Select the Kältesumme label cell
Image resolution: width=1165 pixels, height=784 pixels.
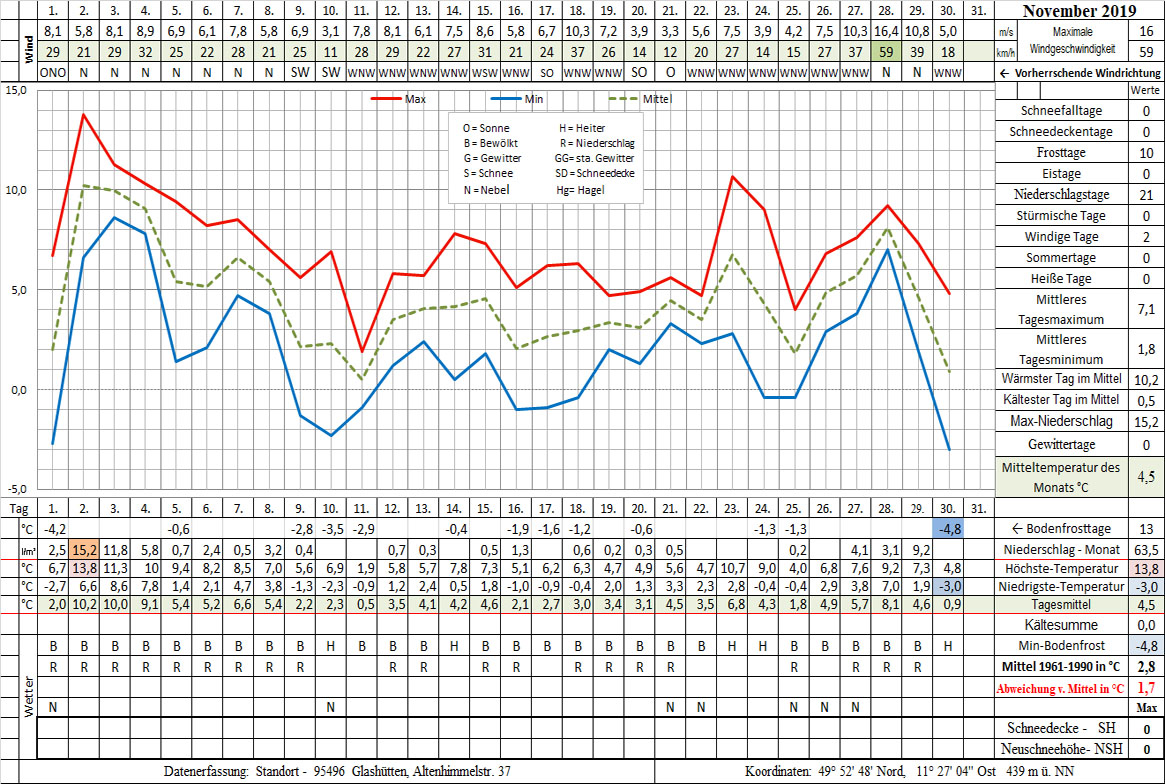[1060, 624]
